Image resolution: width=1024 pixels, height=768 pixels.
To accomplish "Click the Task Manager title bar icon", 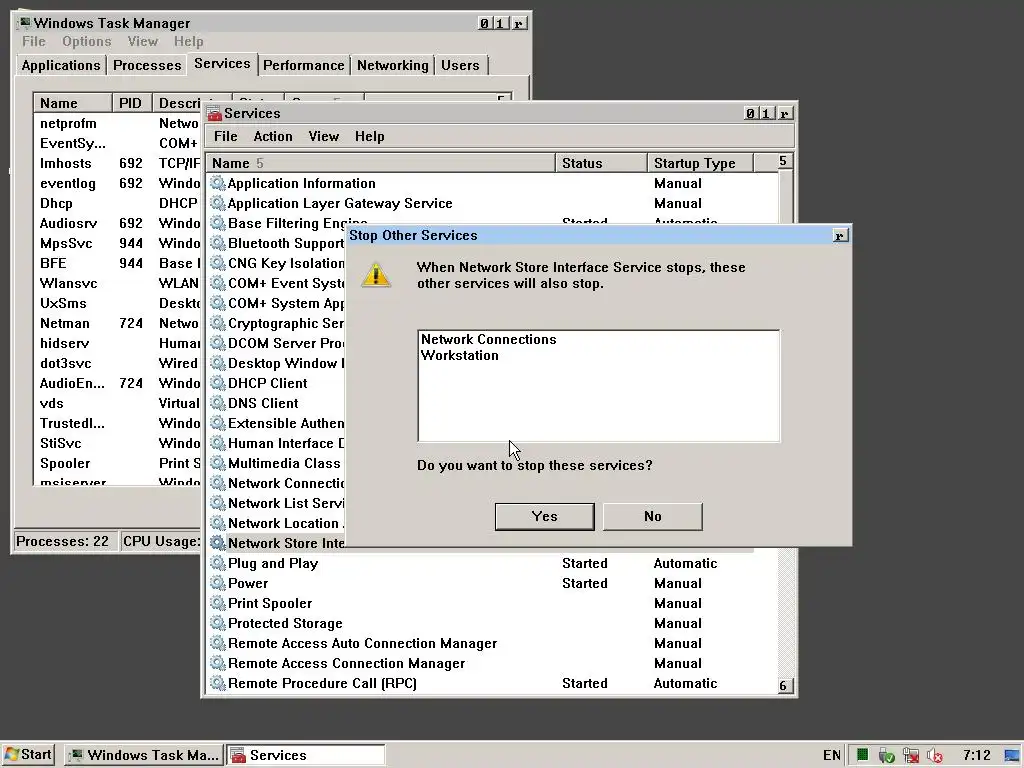I will [25, 23].
